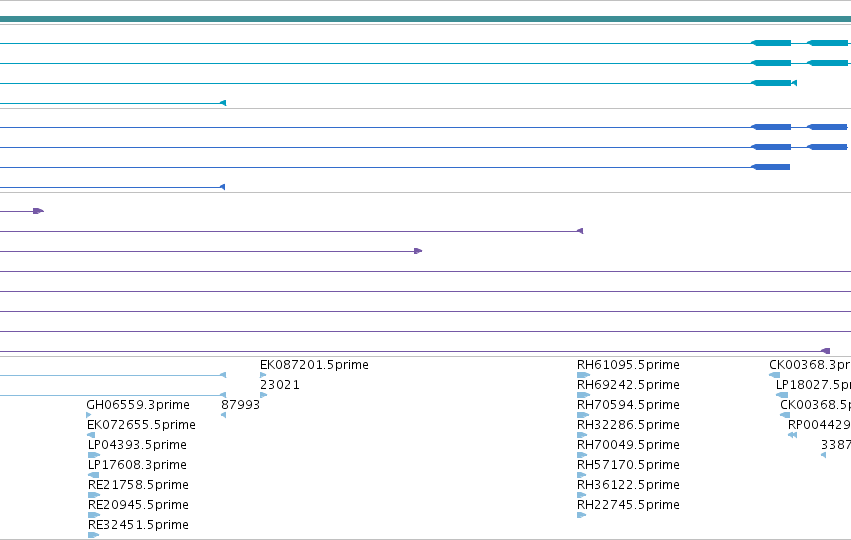This screenshot has height=540, width=851.
Task: Click purple block ending the bottom purple line
Action: (x=825, y=351)
